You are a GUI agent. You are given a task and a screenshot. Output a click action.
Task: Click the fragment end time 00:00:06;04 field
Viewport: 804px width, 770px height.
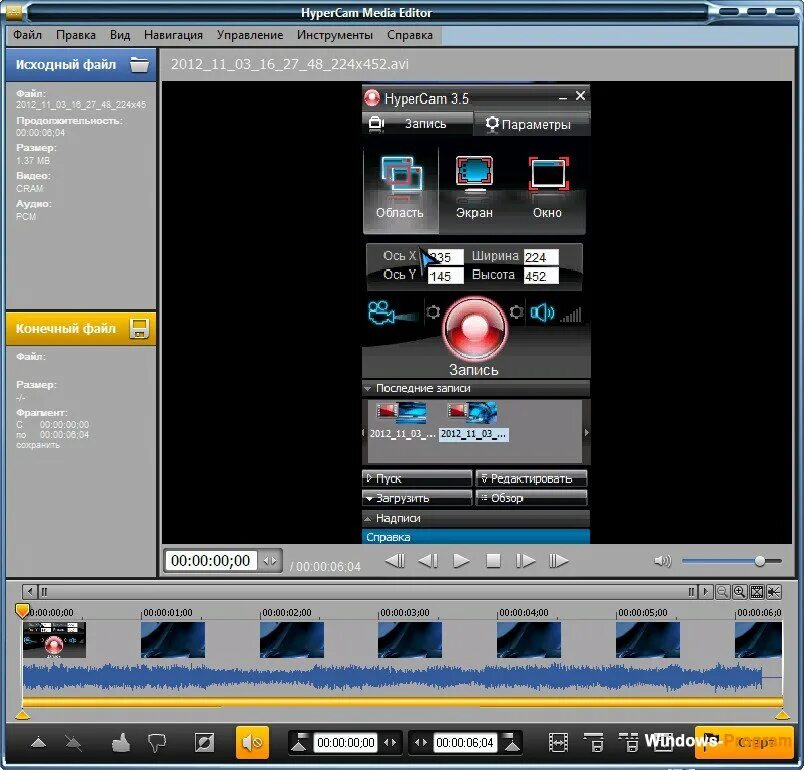(x=465, y=742)
